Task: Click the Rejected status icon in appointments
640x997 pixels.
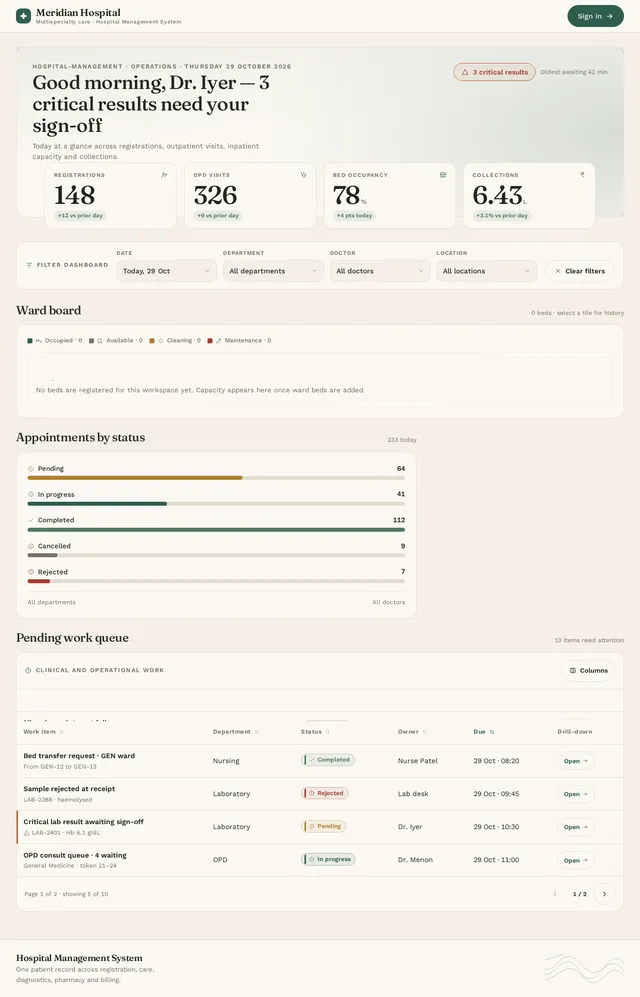Action: point(31,572)
